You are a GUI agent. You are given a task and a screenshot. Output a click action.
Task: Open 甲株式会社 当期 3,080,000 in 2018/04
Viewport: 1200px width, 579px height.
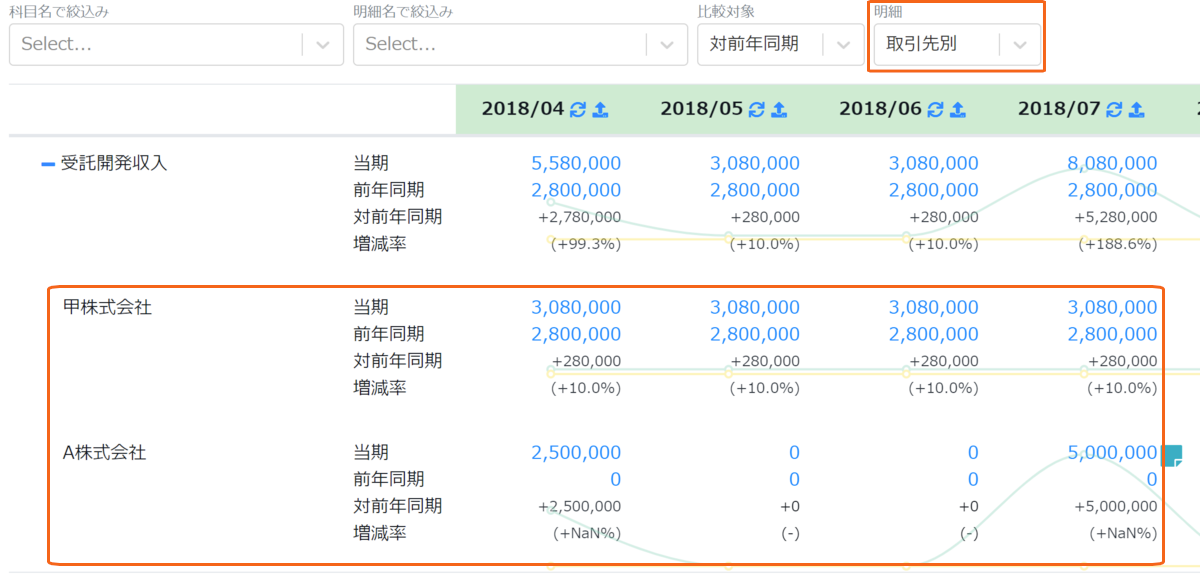pos(576,308)
